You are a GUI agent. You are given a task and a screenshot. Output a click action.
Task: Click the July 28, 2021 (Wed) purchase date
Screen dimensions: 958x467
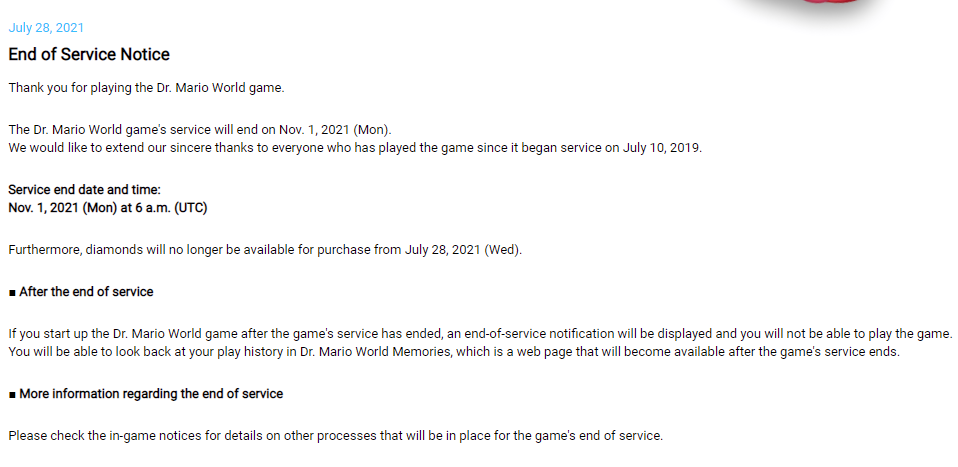point(463,250)
